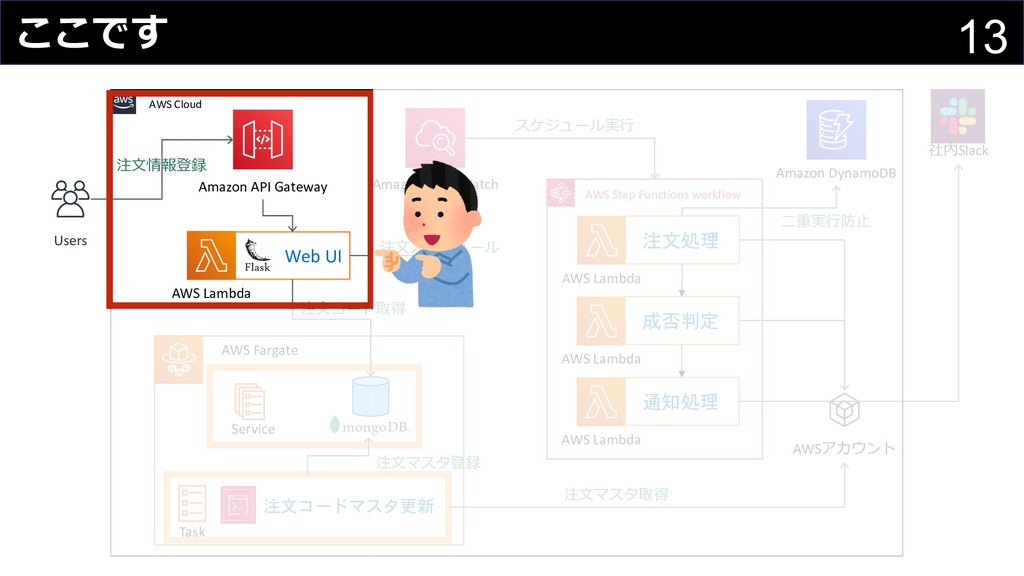This screenshot has width=1024, height=576.
Task: Click the slide number 13
Action: pos(983,37)
